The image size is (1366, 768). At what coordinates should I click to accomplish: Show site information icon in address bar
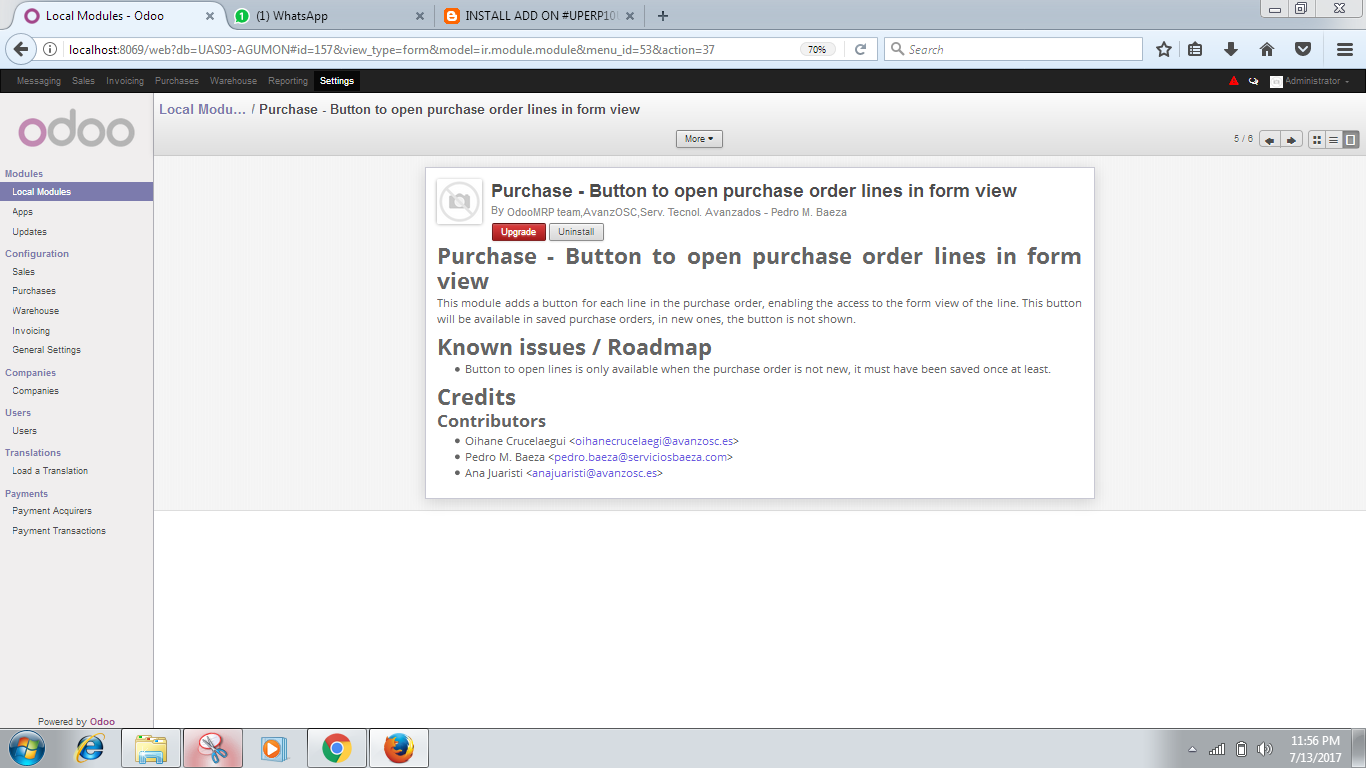click(51, 49)
